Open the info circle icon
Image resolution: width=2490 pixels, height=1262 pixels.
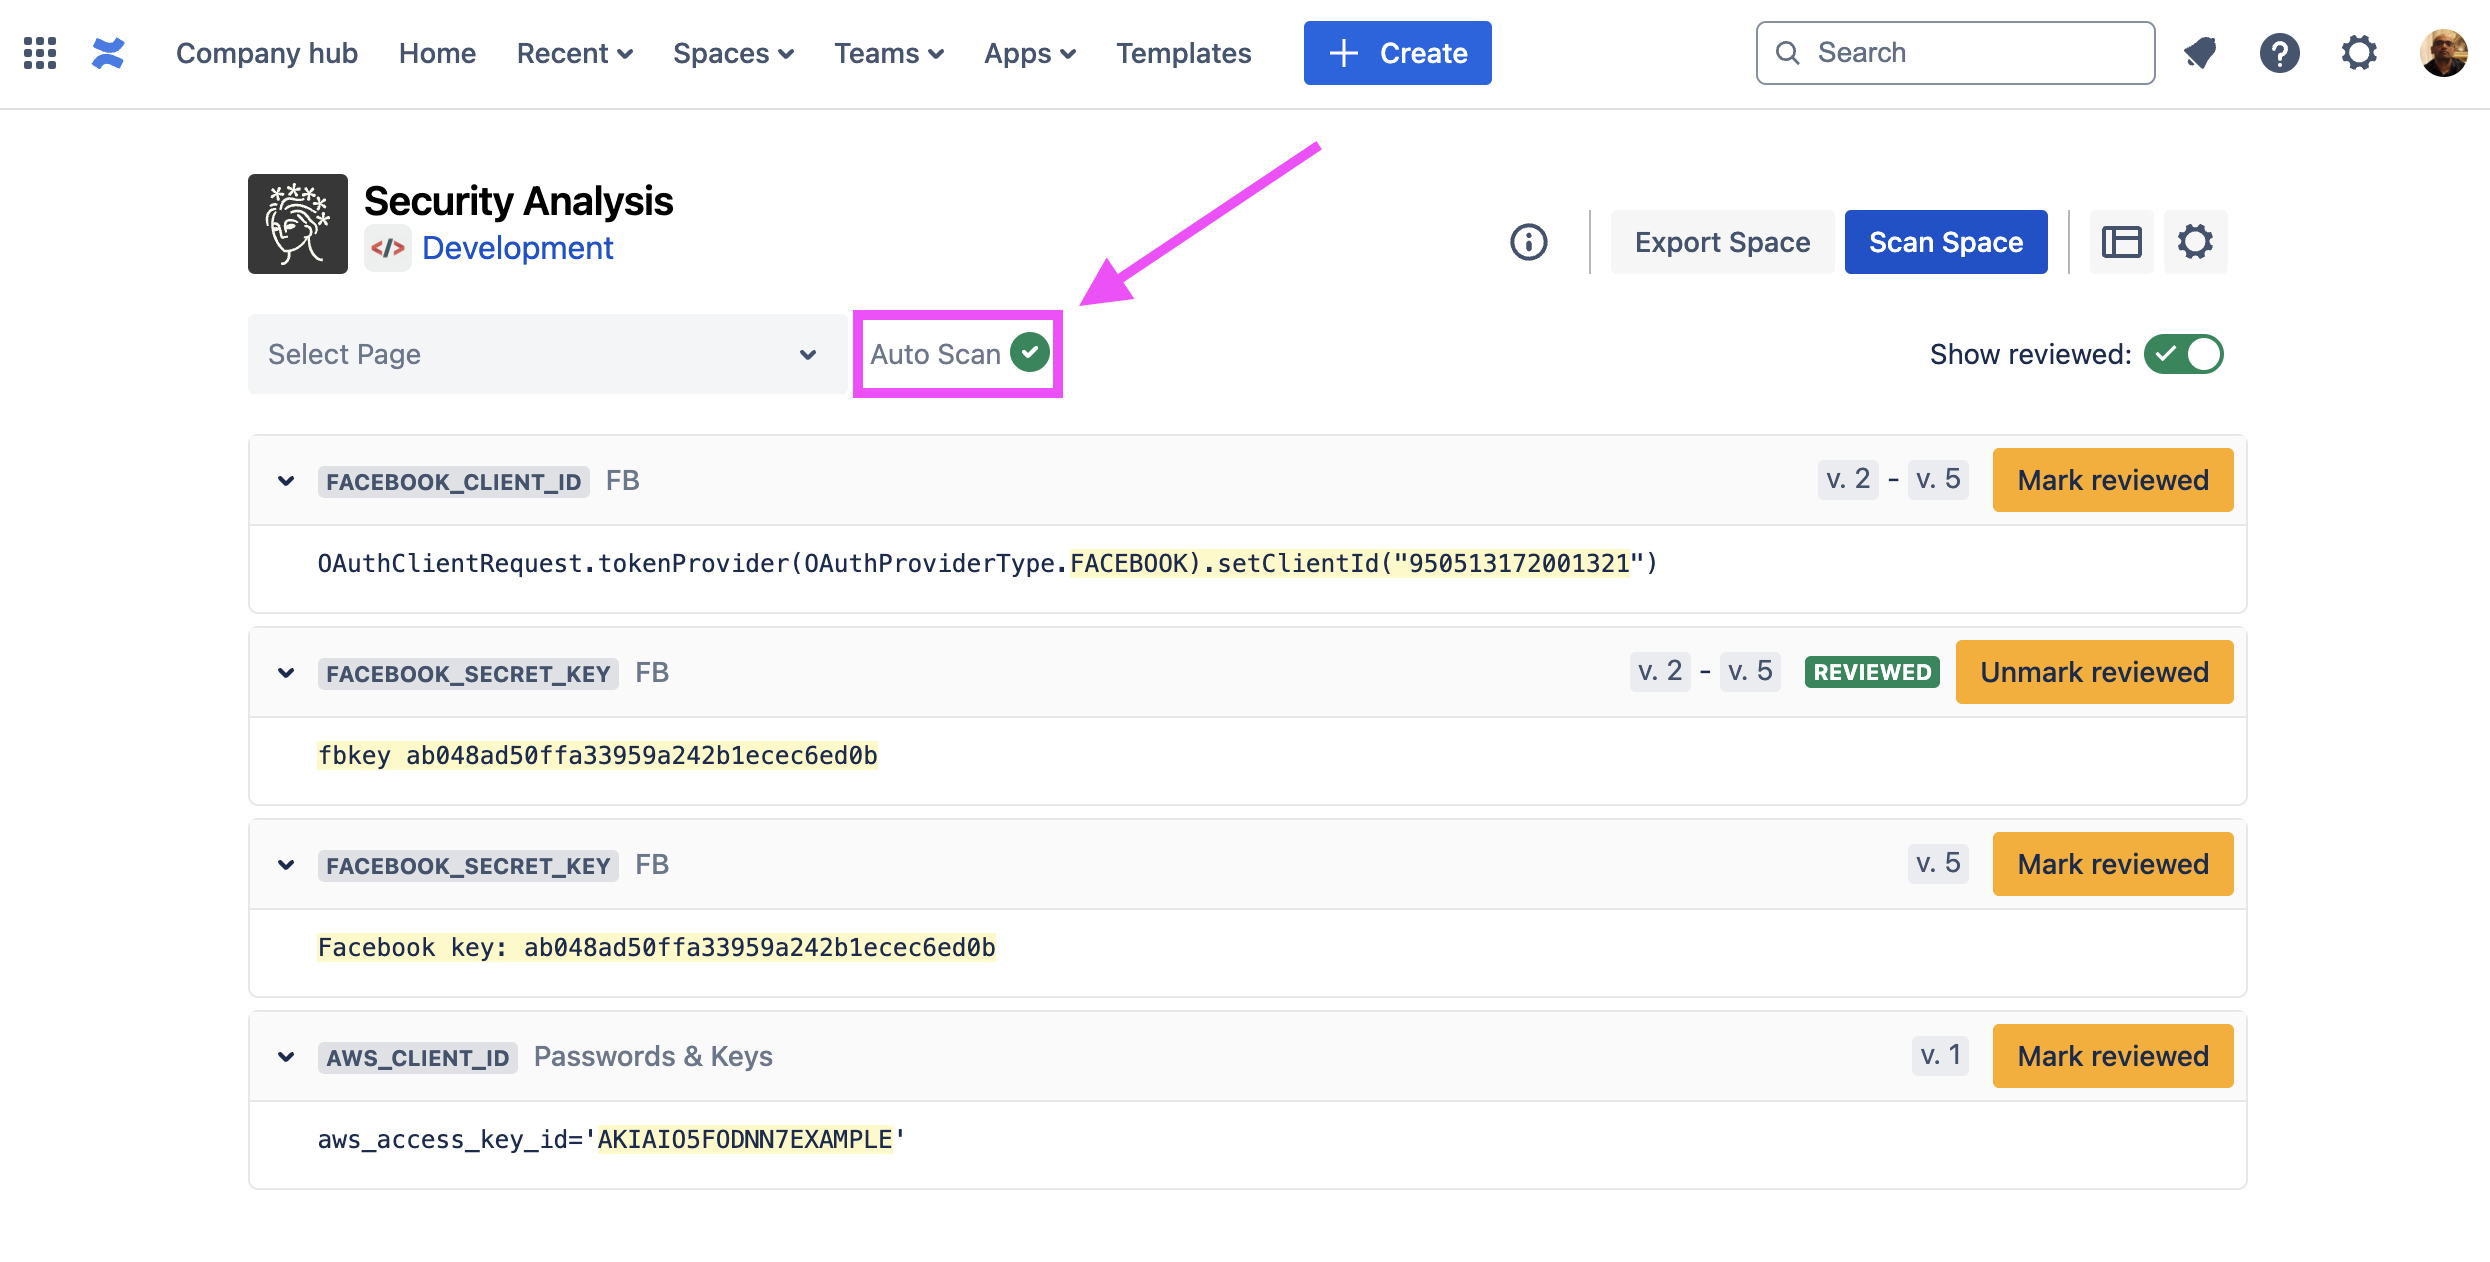(x=1529, y=242)
